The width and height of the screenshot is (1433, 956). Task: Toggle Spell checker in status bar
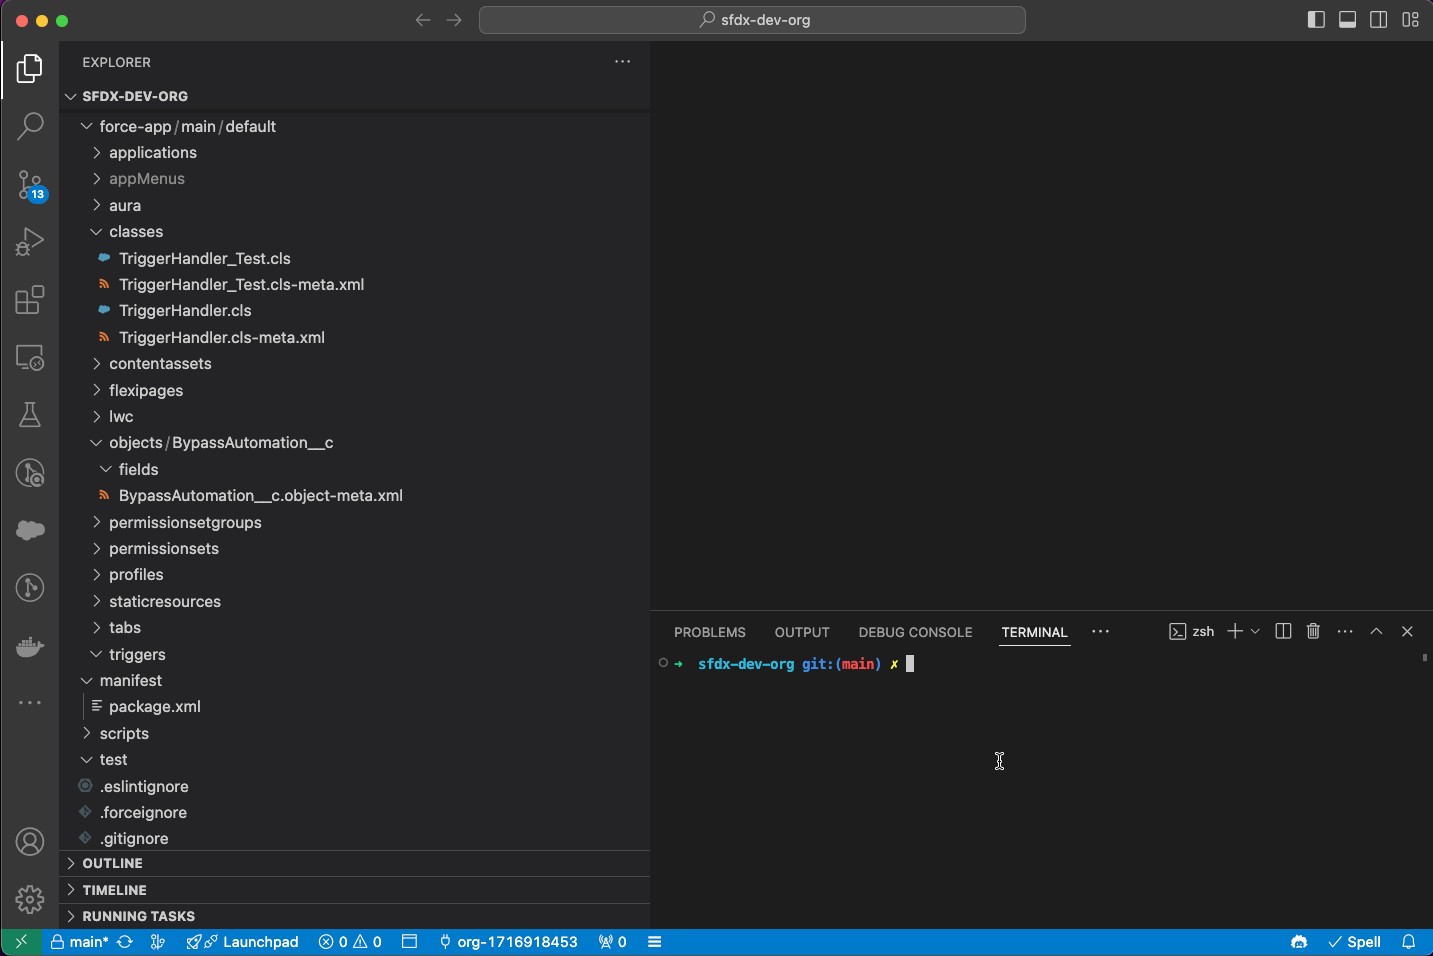coord(1354,942)
